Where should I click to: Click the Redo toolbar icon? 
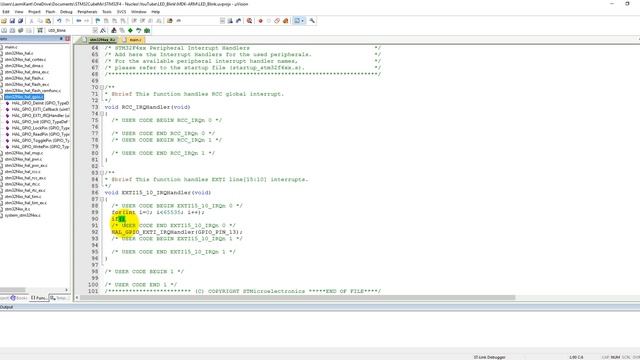pyautogui.click(x=68, y=21)
